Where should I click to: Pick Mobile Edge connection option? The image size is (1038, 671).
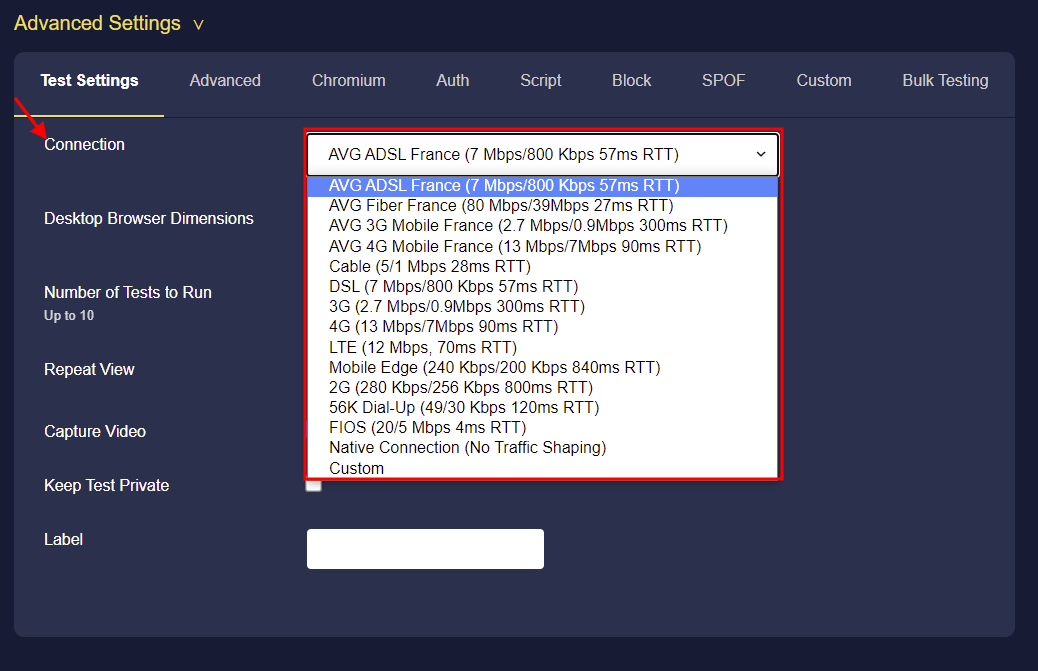(x=543, y=367)
